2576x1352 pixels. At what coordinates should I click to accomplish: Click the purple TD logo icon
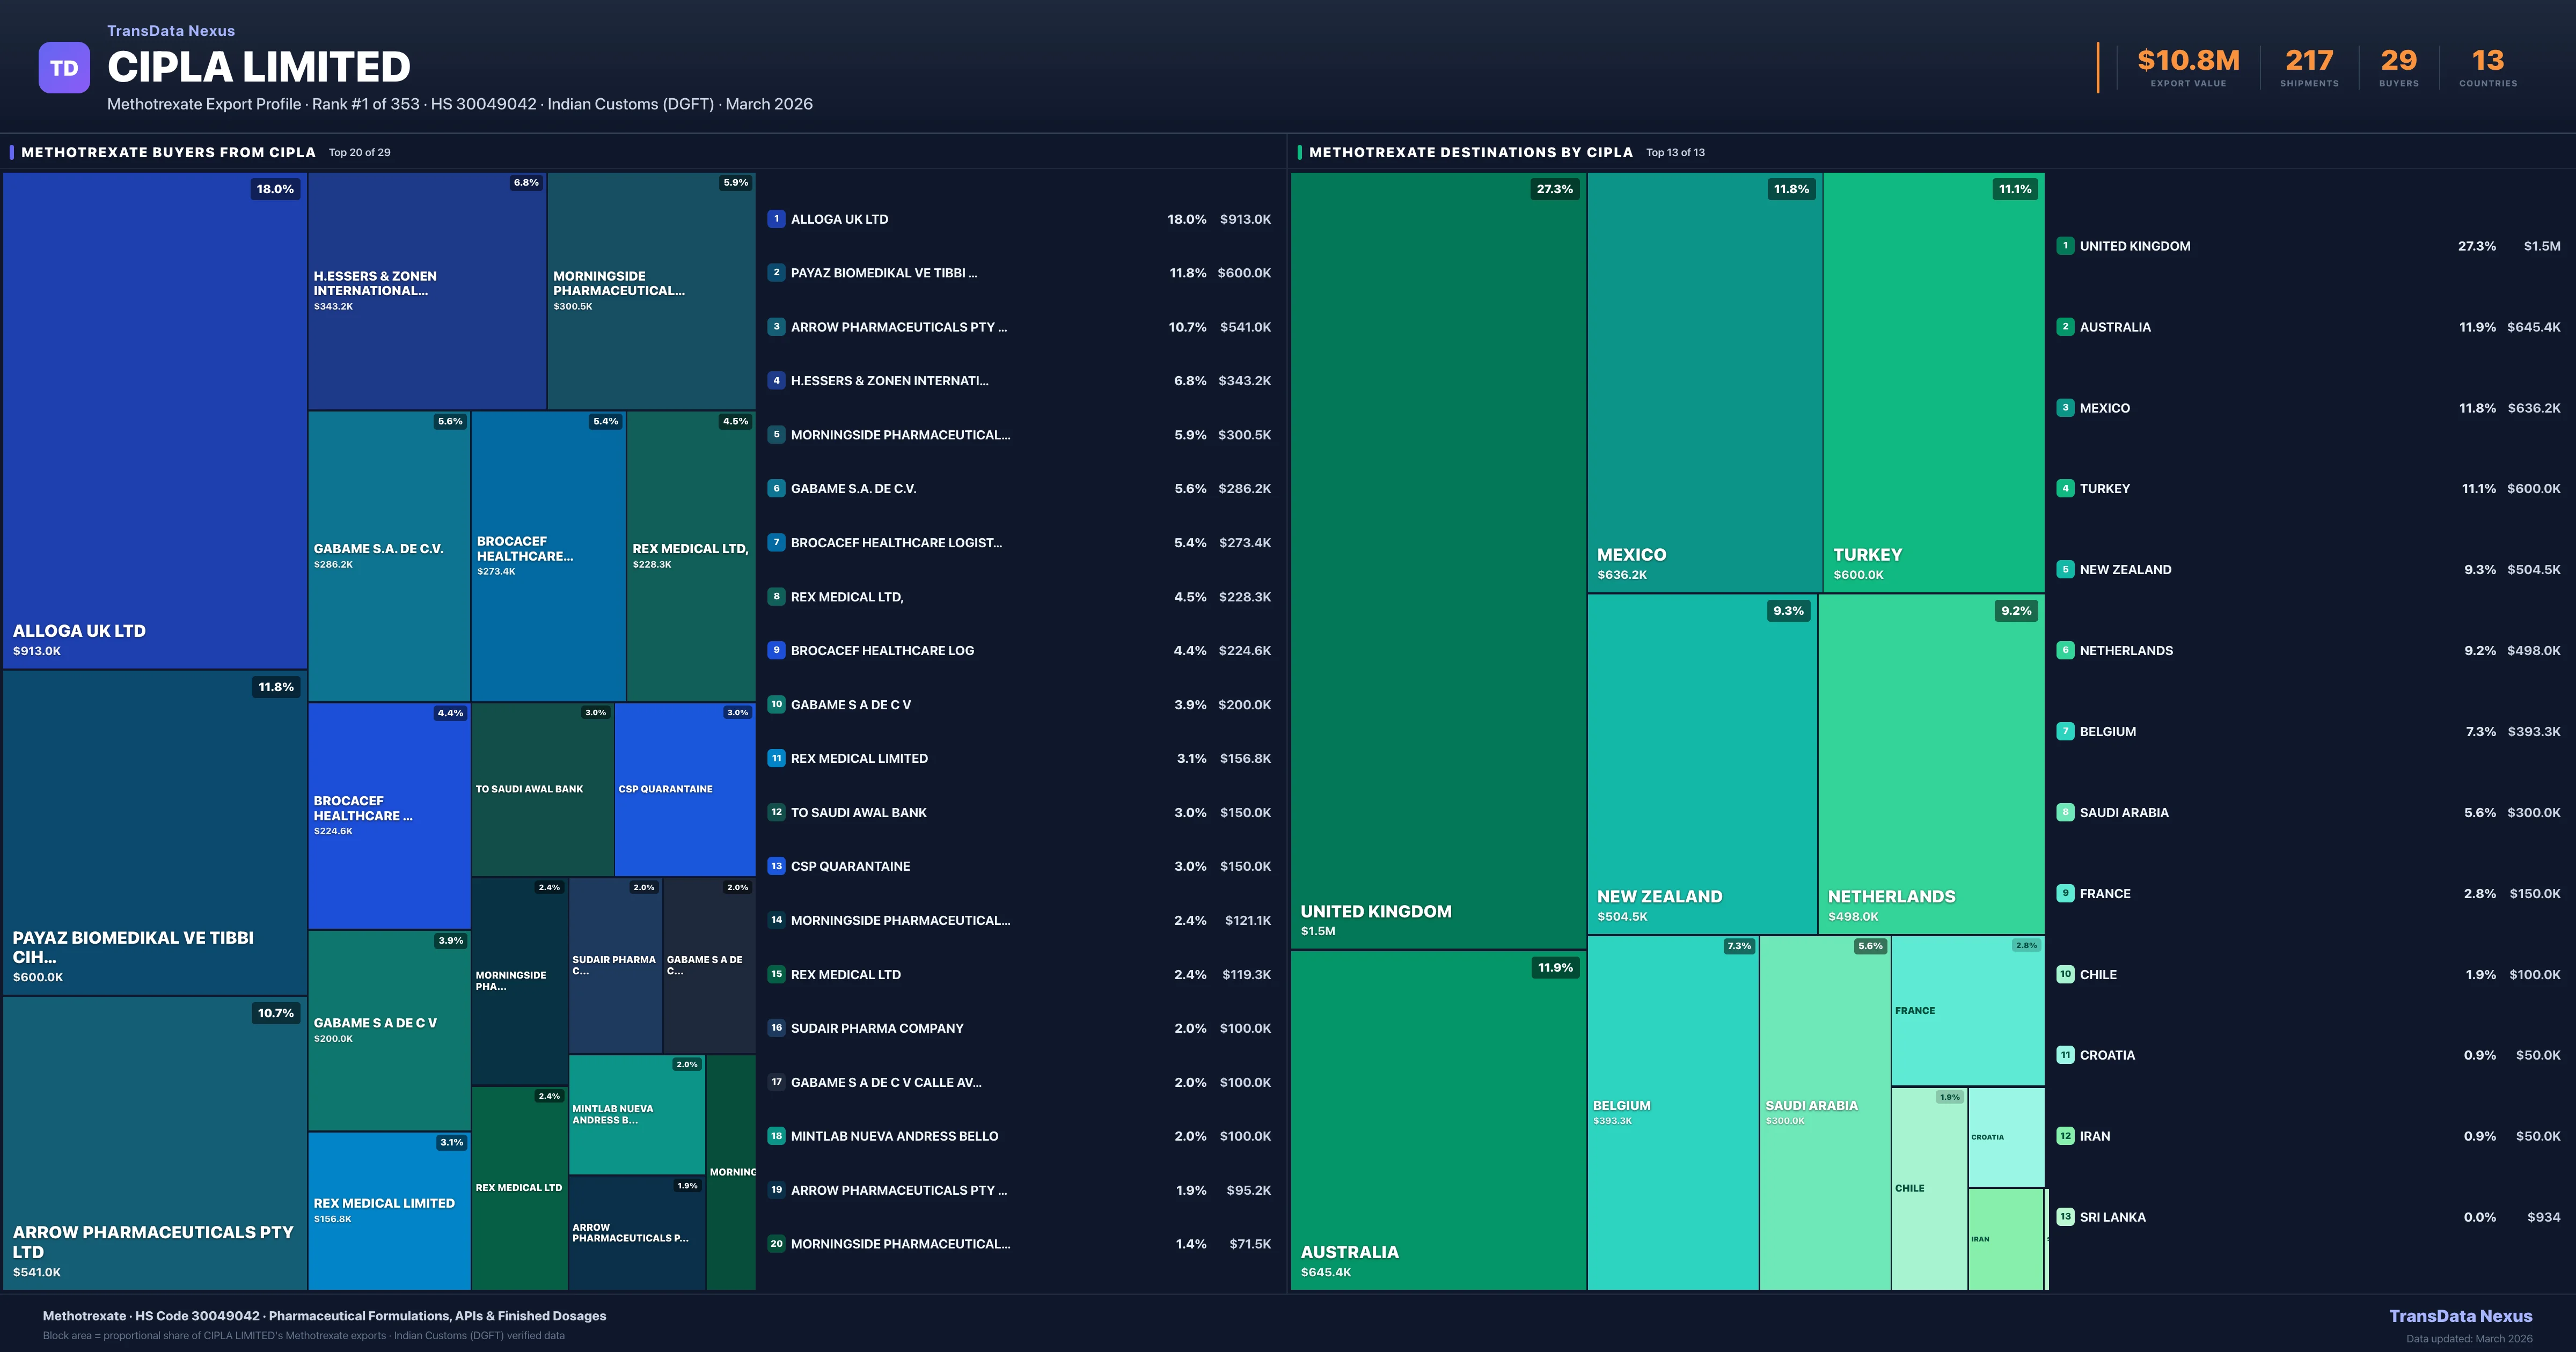tap(64, 68)
